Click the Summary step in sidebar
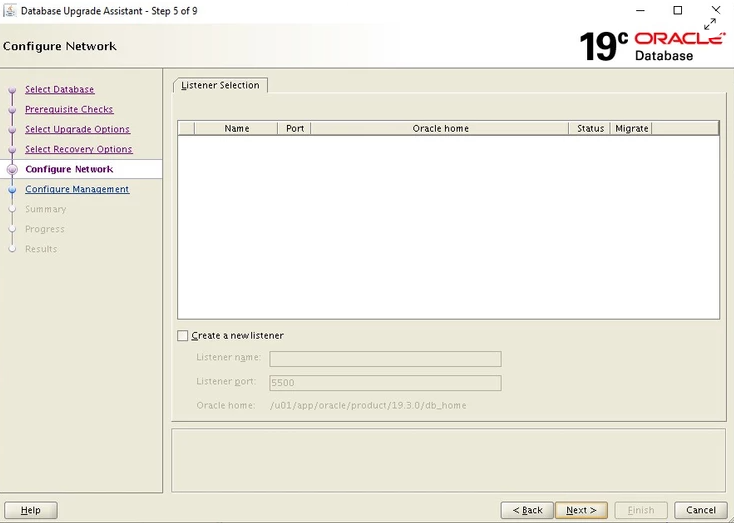This screenshot has width=734, height=526. pyautogui.click(x=45, y=209)
